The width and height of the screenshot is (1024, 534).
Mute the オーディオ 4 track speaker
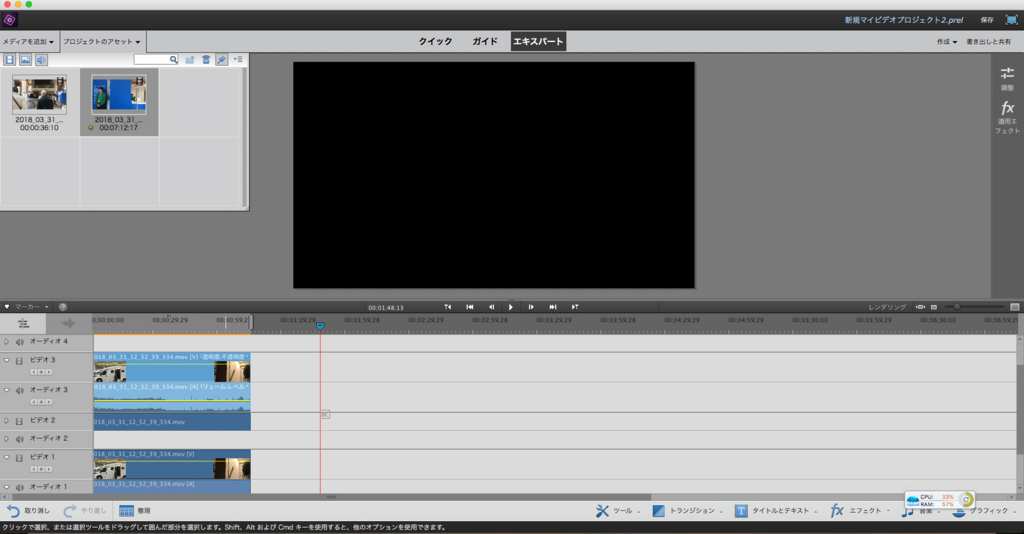tap(20, 341)
